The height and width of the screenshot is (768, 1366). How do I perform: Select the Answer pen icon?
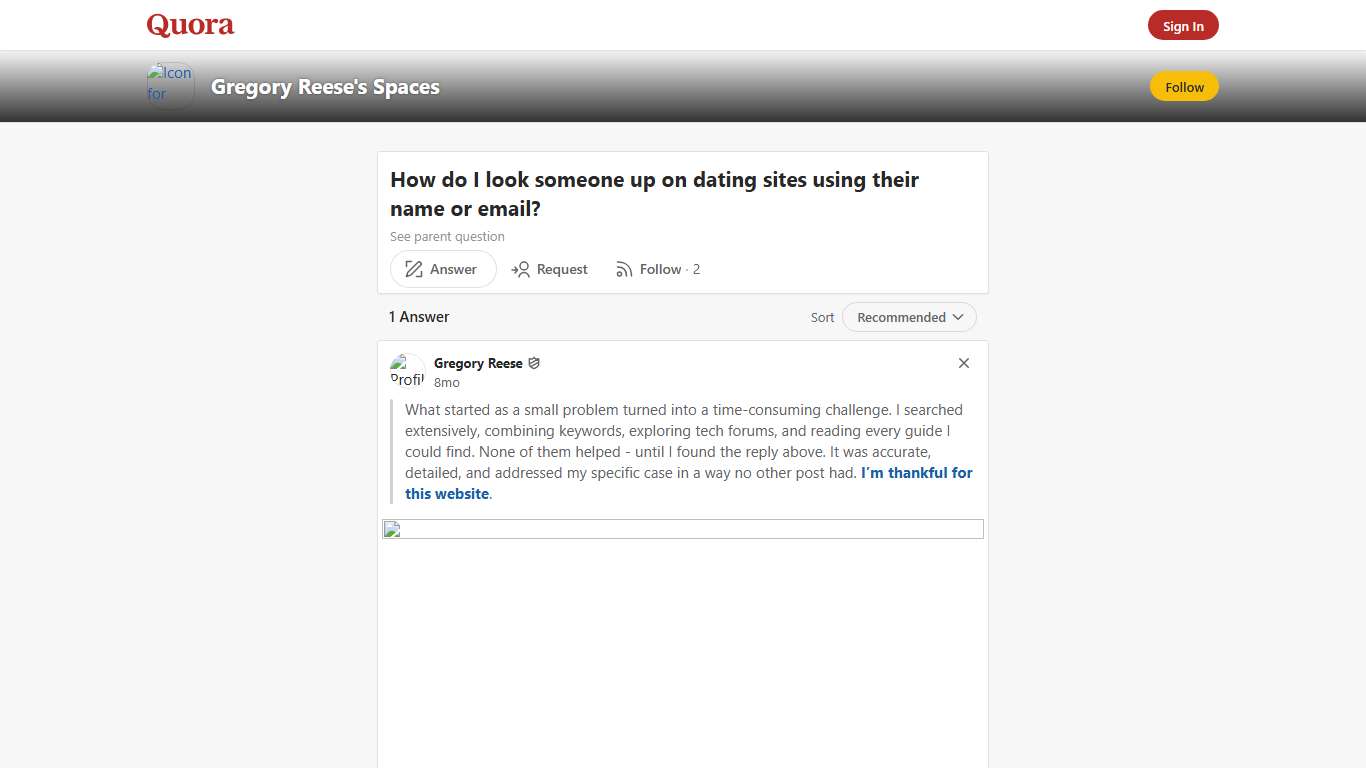point(413,269)
